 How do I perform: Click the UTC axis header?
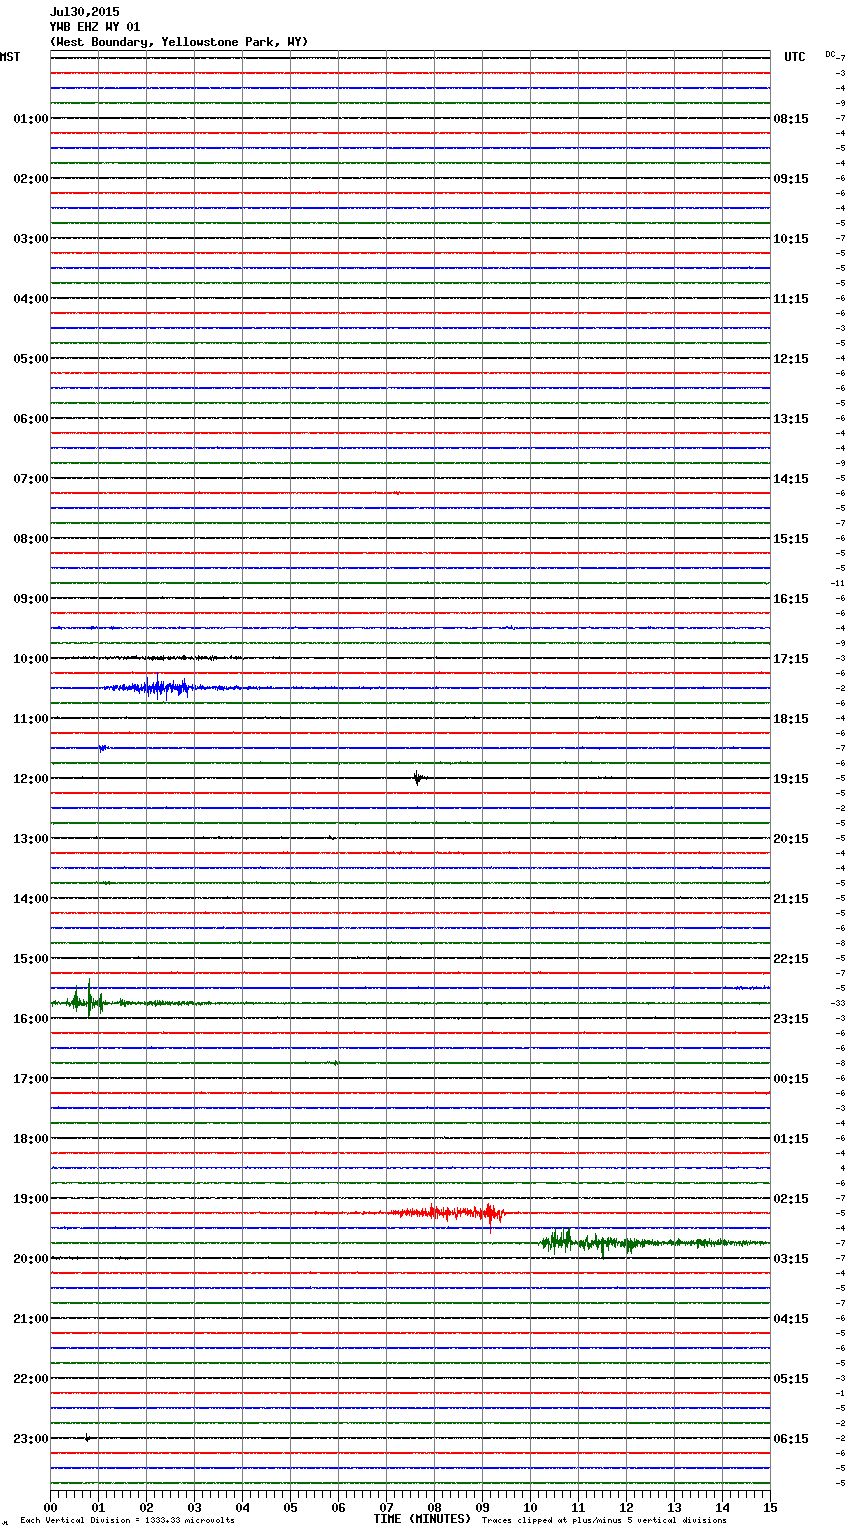coord(795,57)
